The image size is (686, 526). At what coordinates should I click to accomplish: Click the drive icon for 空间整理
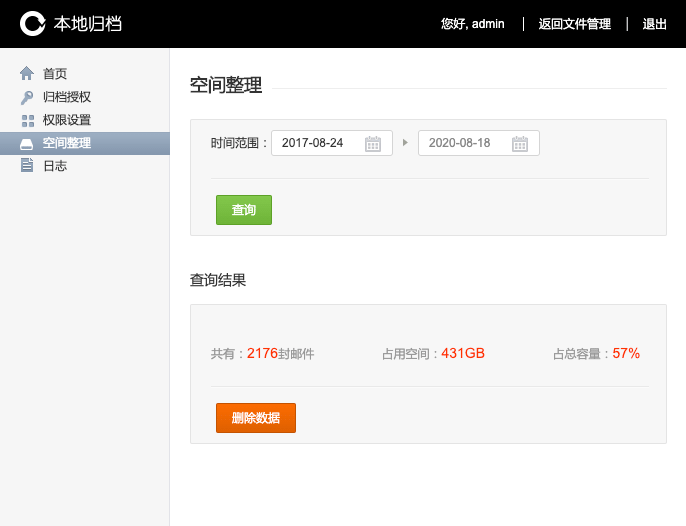(27, 143)
